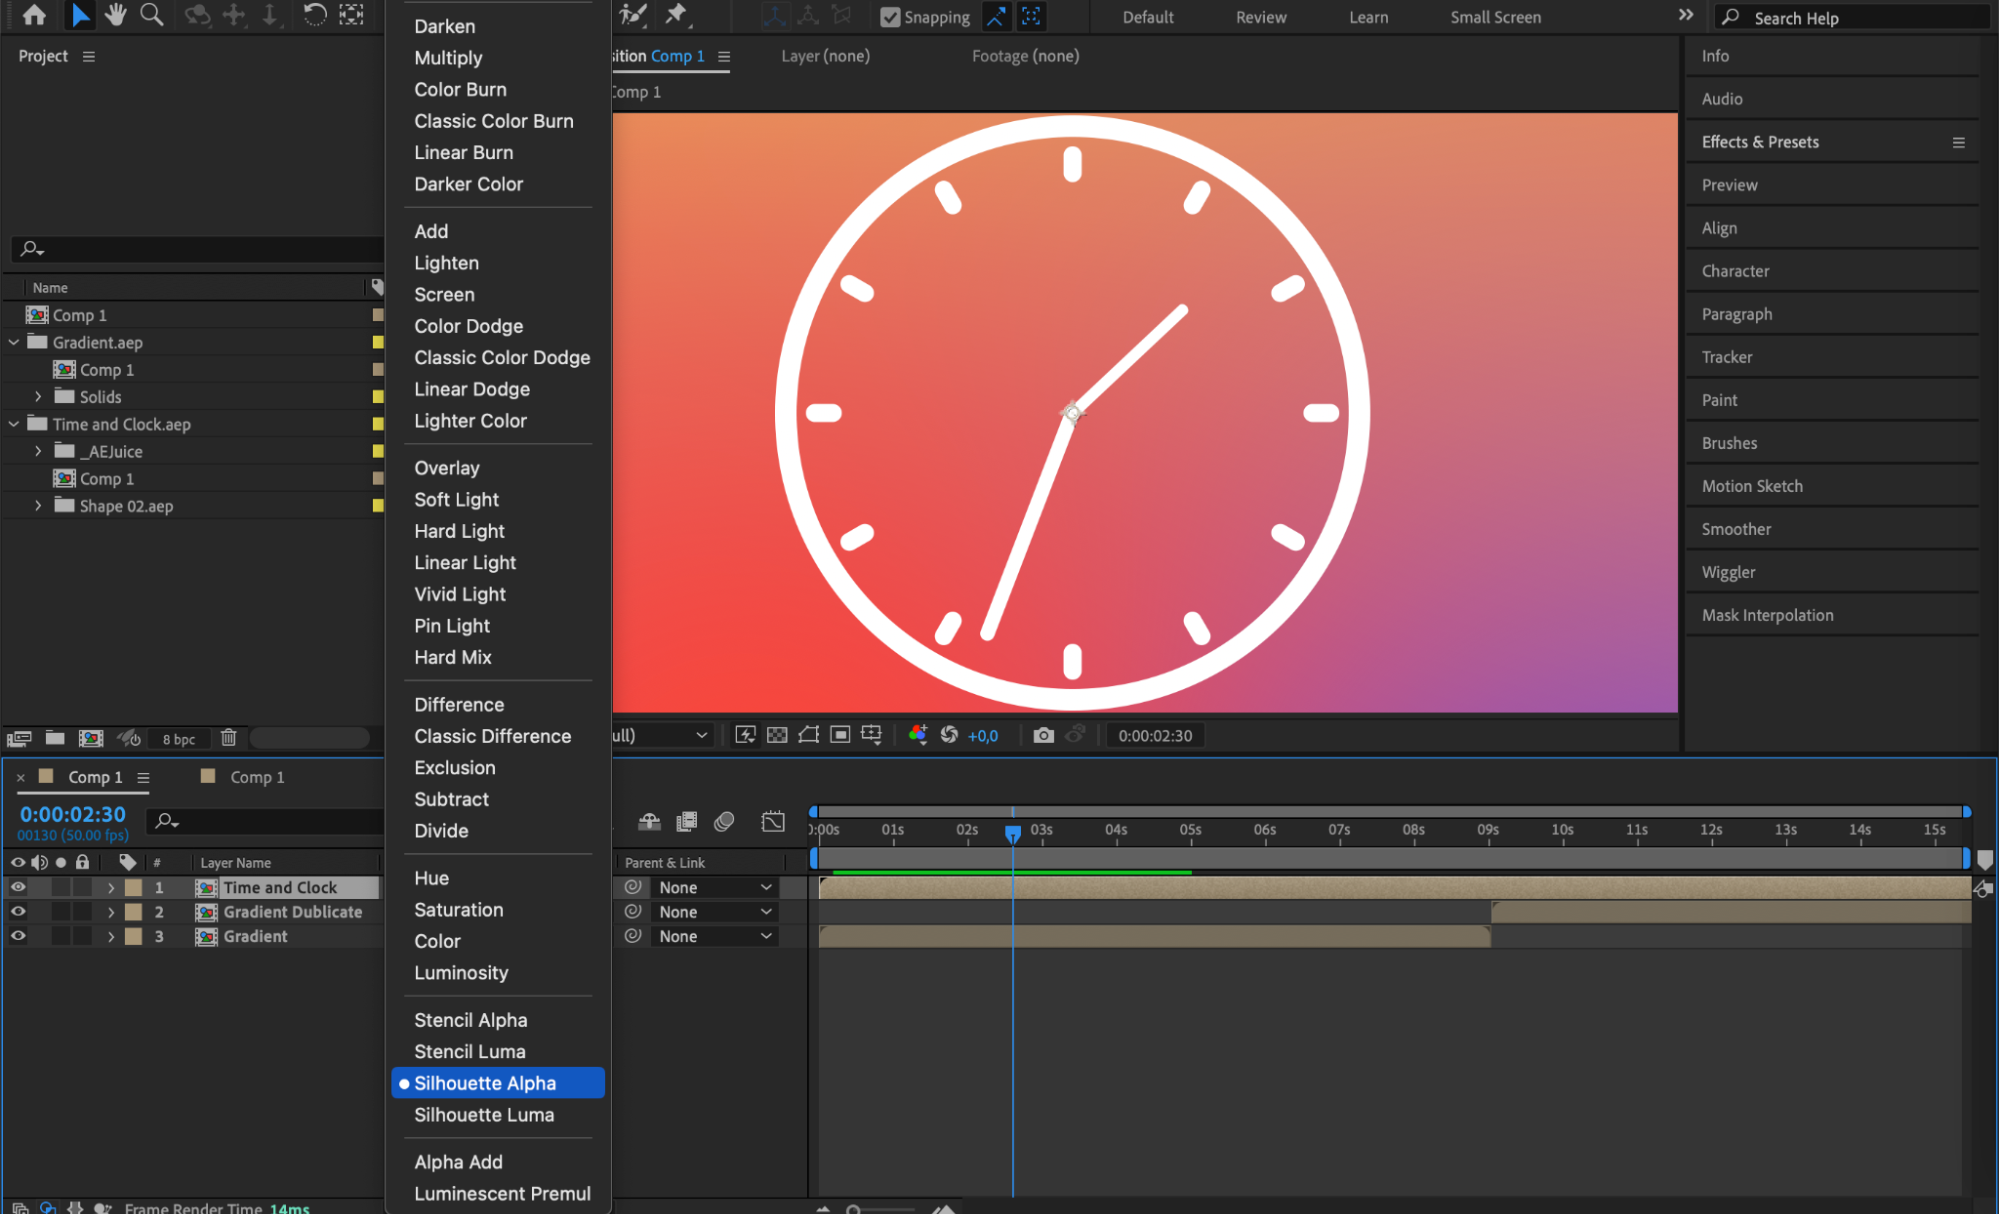The image size is (1999, 1215).
Task: Select the Zoom magnifier tool
Action: 151,15
